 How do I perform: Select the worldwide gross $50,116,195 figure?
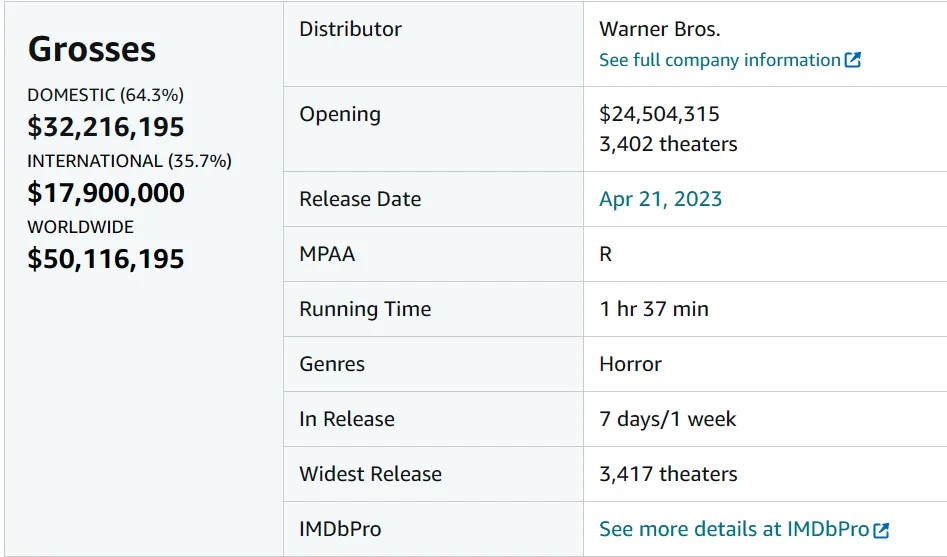click(106, 259)
